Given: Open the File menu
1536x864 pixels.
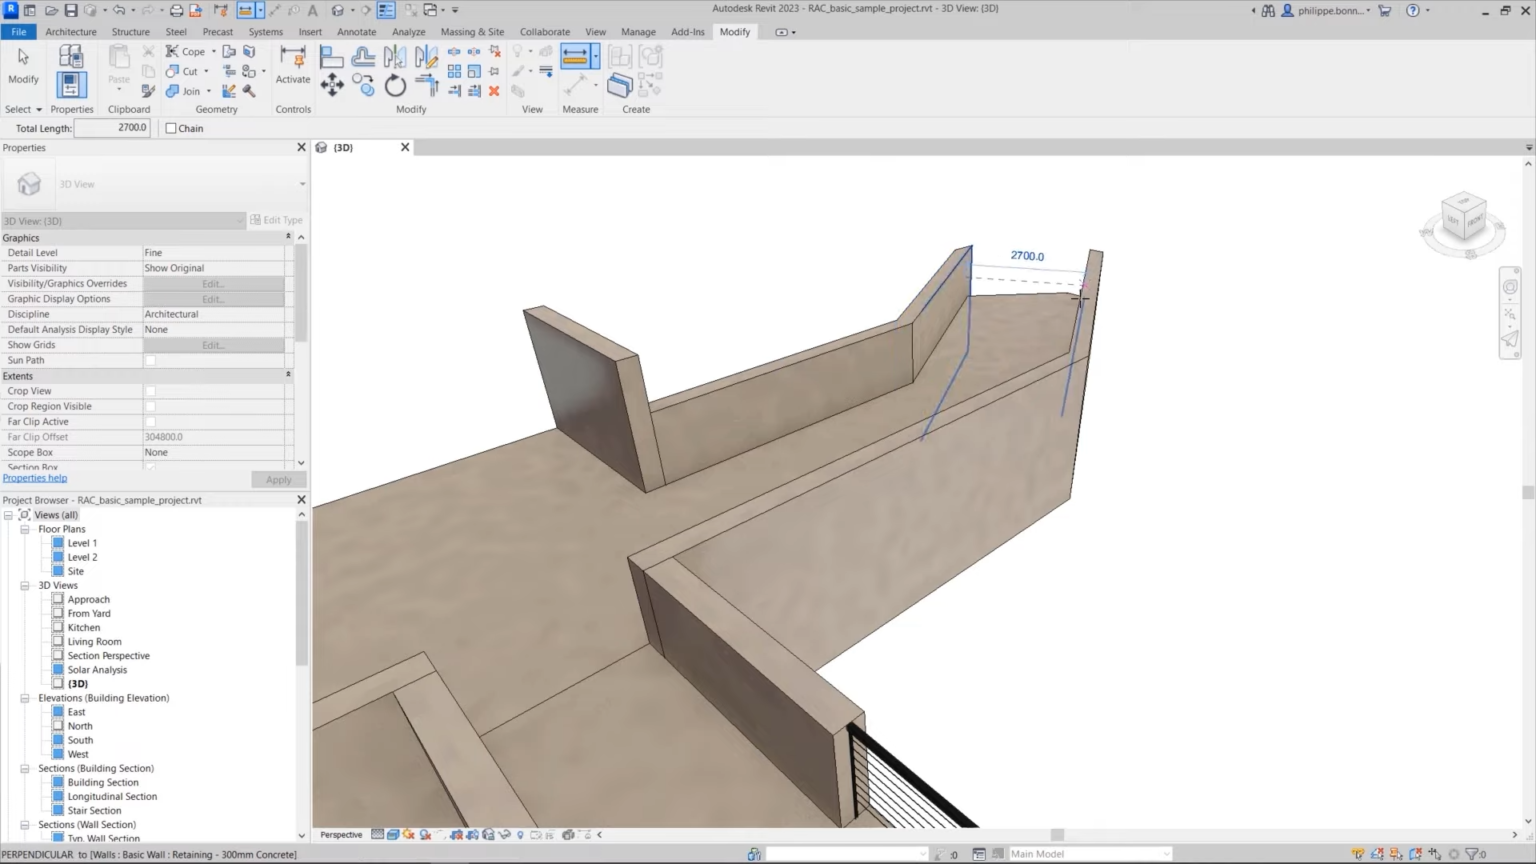Looking at the screenshot, I should (18, 32).
